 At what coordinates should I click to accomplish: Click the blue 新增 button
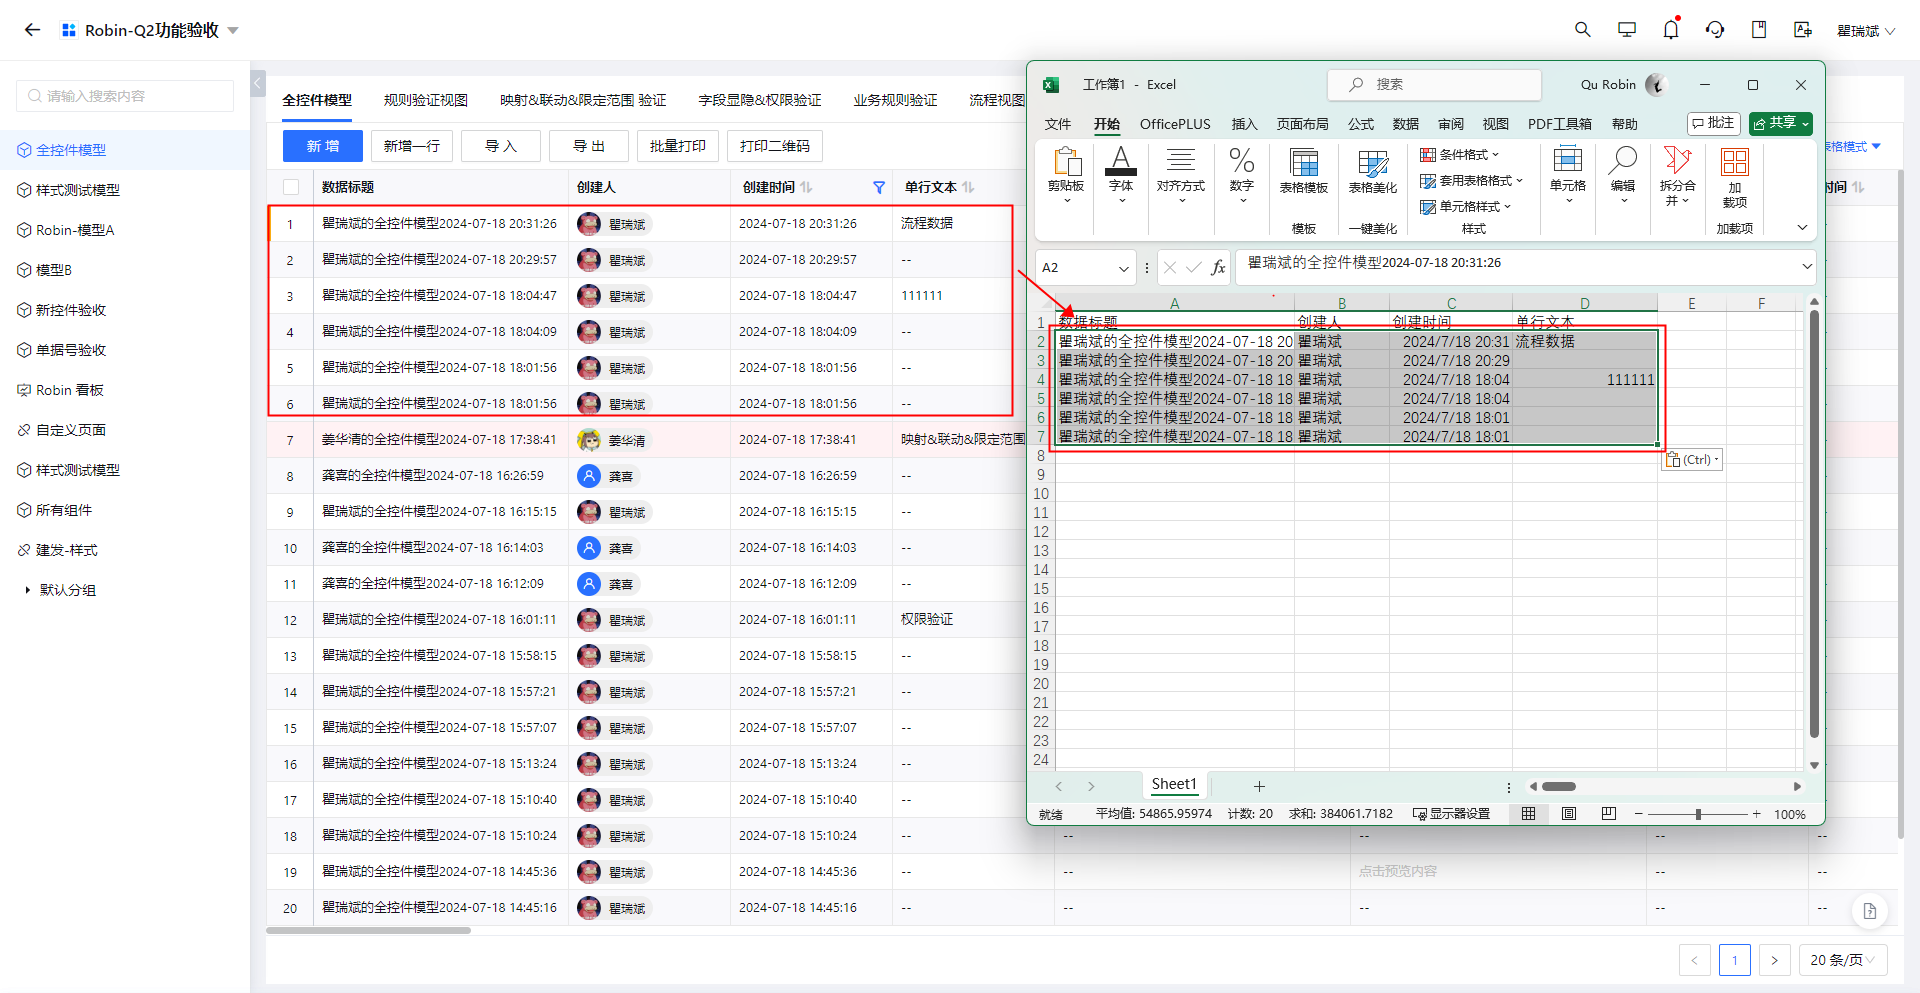click(x=322, y=146)
